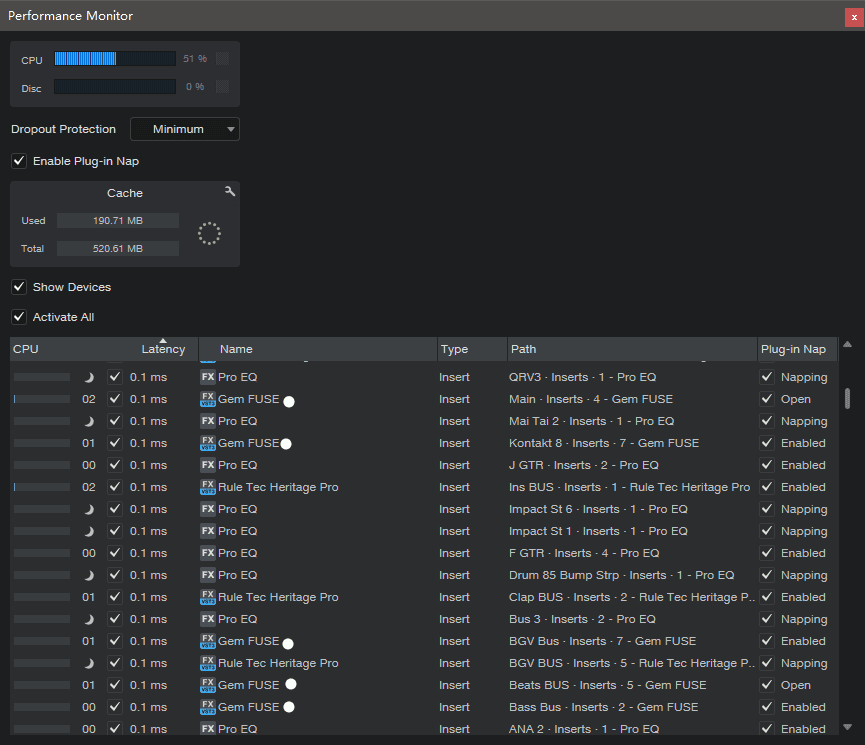Click the FX icon of J GTR Pro EQ
The width and height of the screenshot is (865, 745).
208,465
